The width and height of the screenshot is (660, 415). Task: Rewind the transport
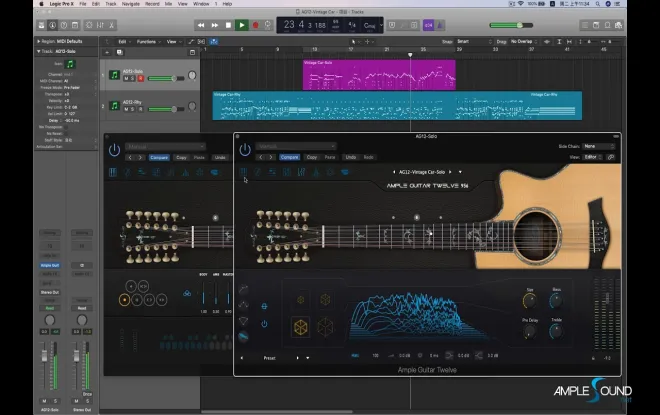(x=201, y=25)
